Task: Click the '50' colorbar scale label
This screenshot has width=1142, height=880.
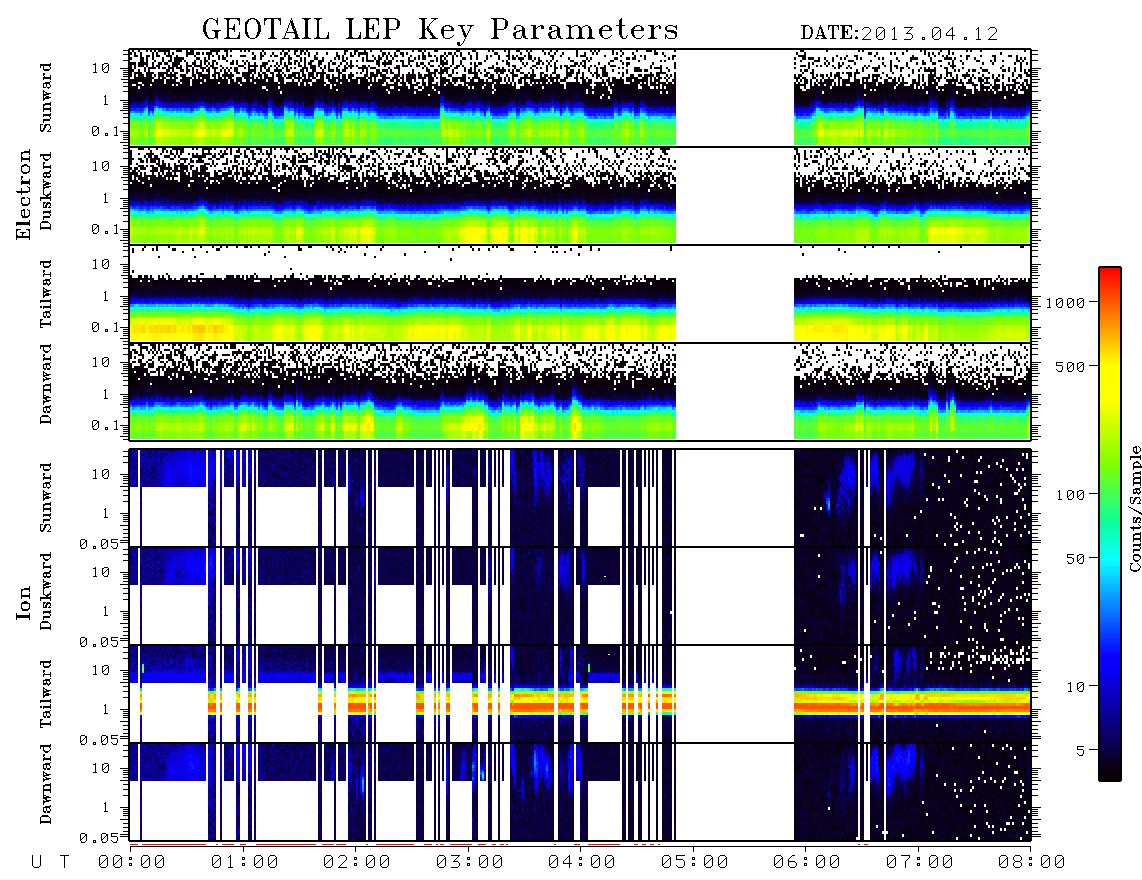Action: tap(1075, 559)
